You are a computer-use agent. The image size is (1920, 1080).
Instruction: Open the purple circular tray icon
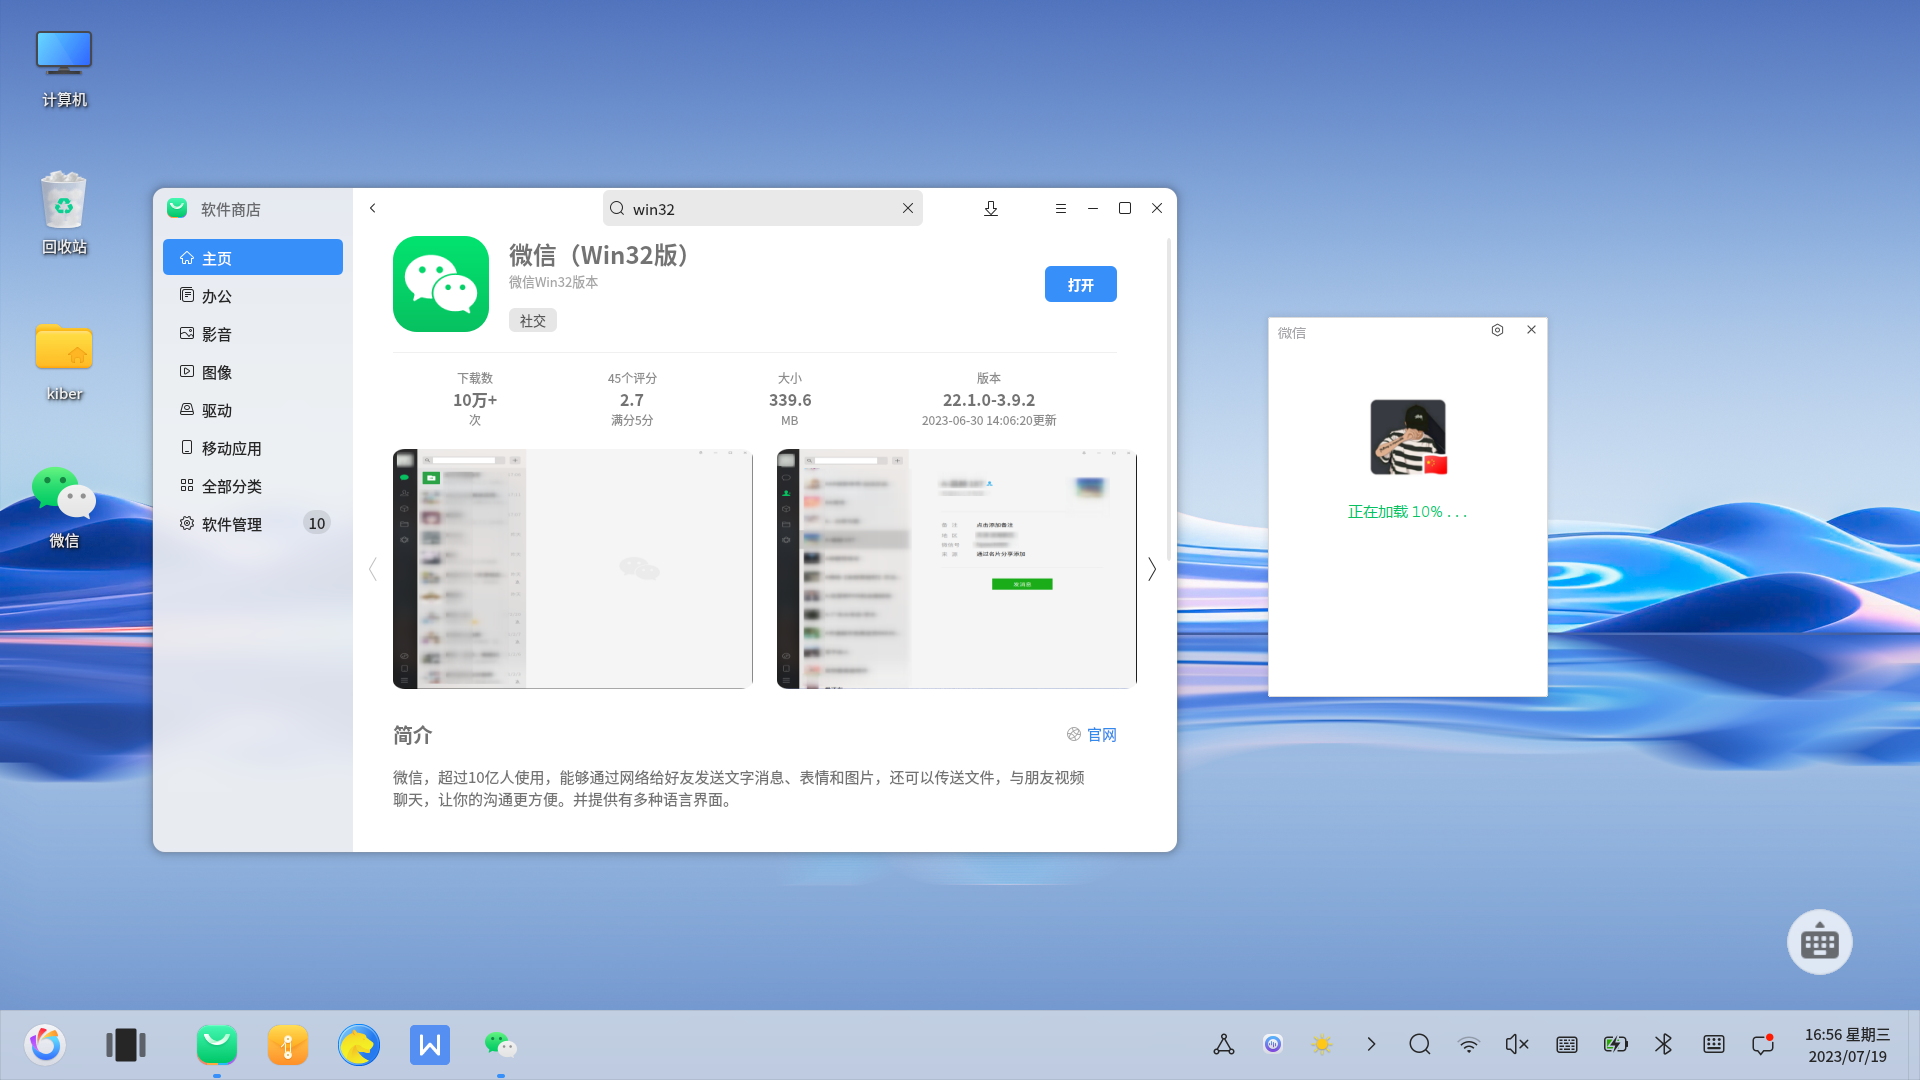pyautogui.click(x=1273, y=1044)
